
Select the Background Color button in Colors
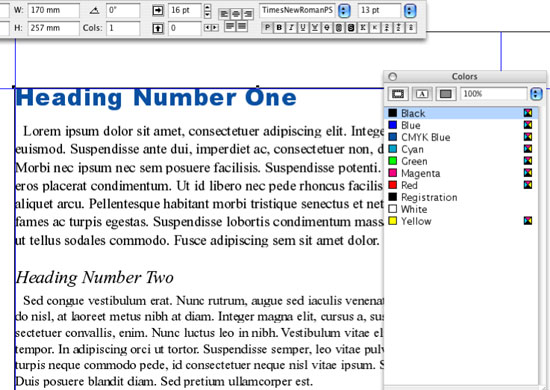click(x=446, y=94)
